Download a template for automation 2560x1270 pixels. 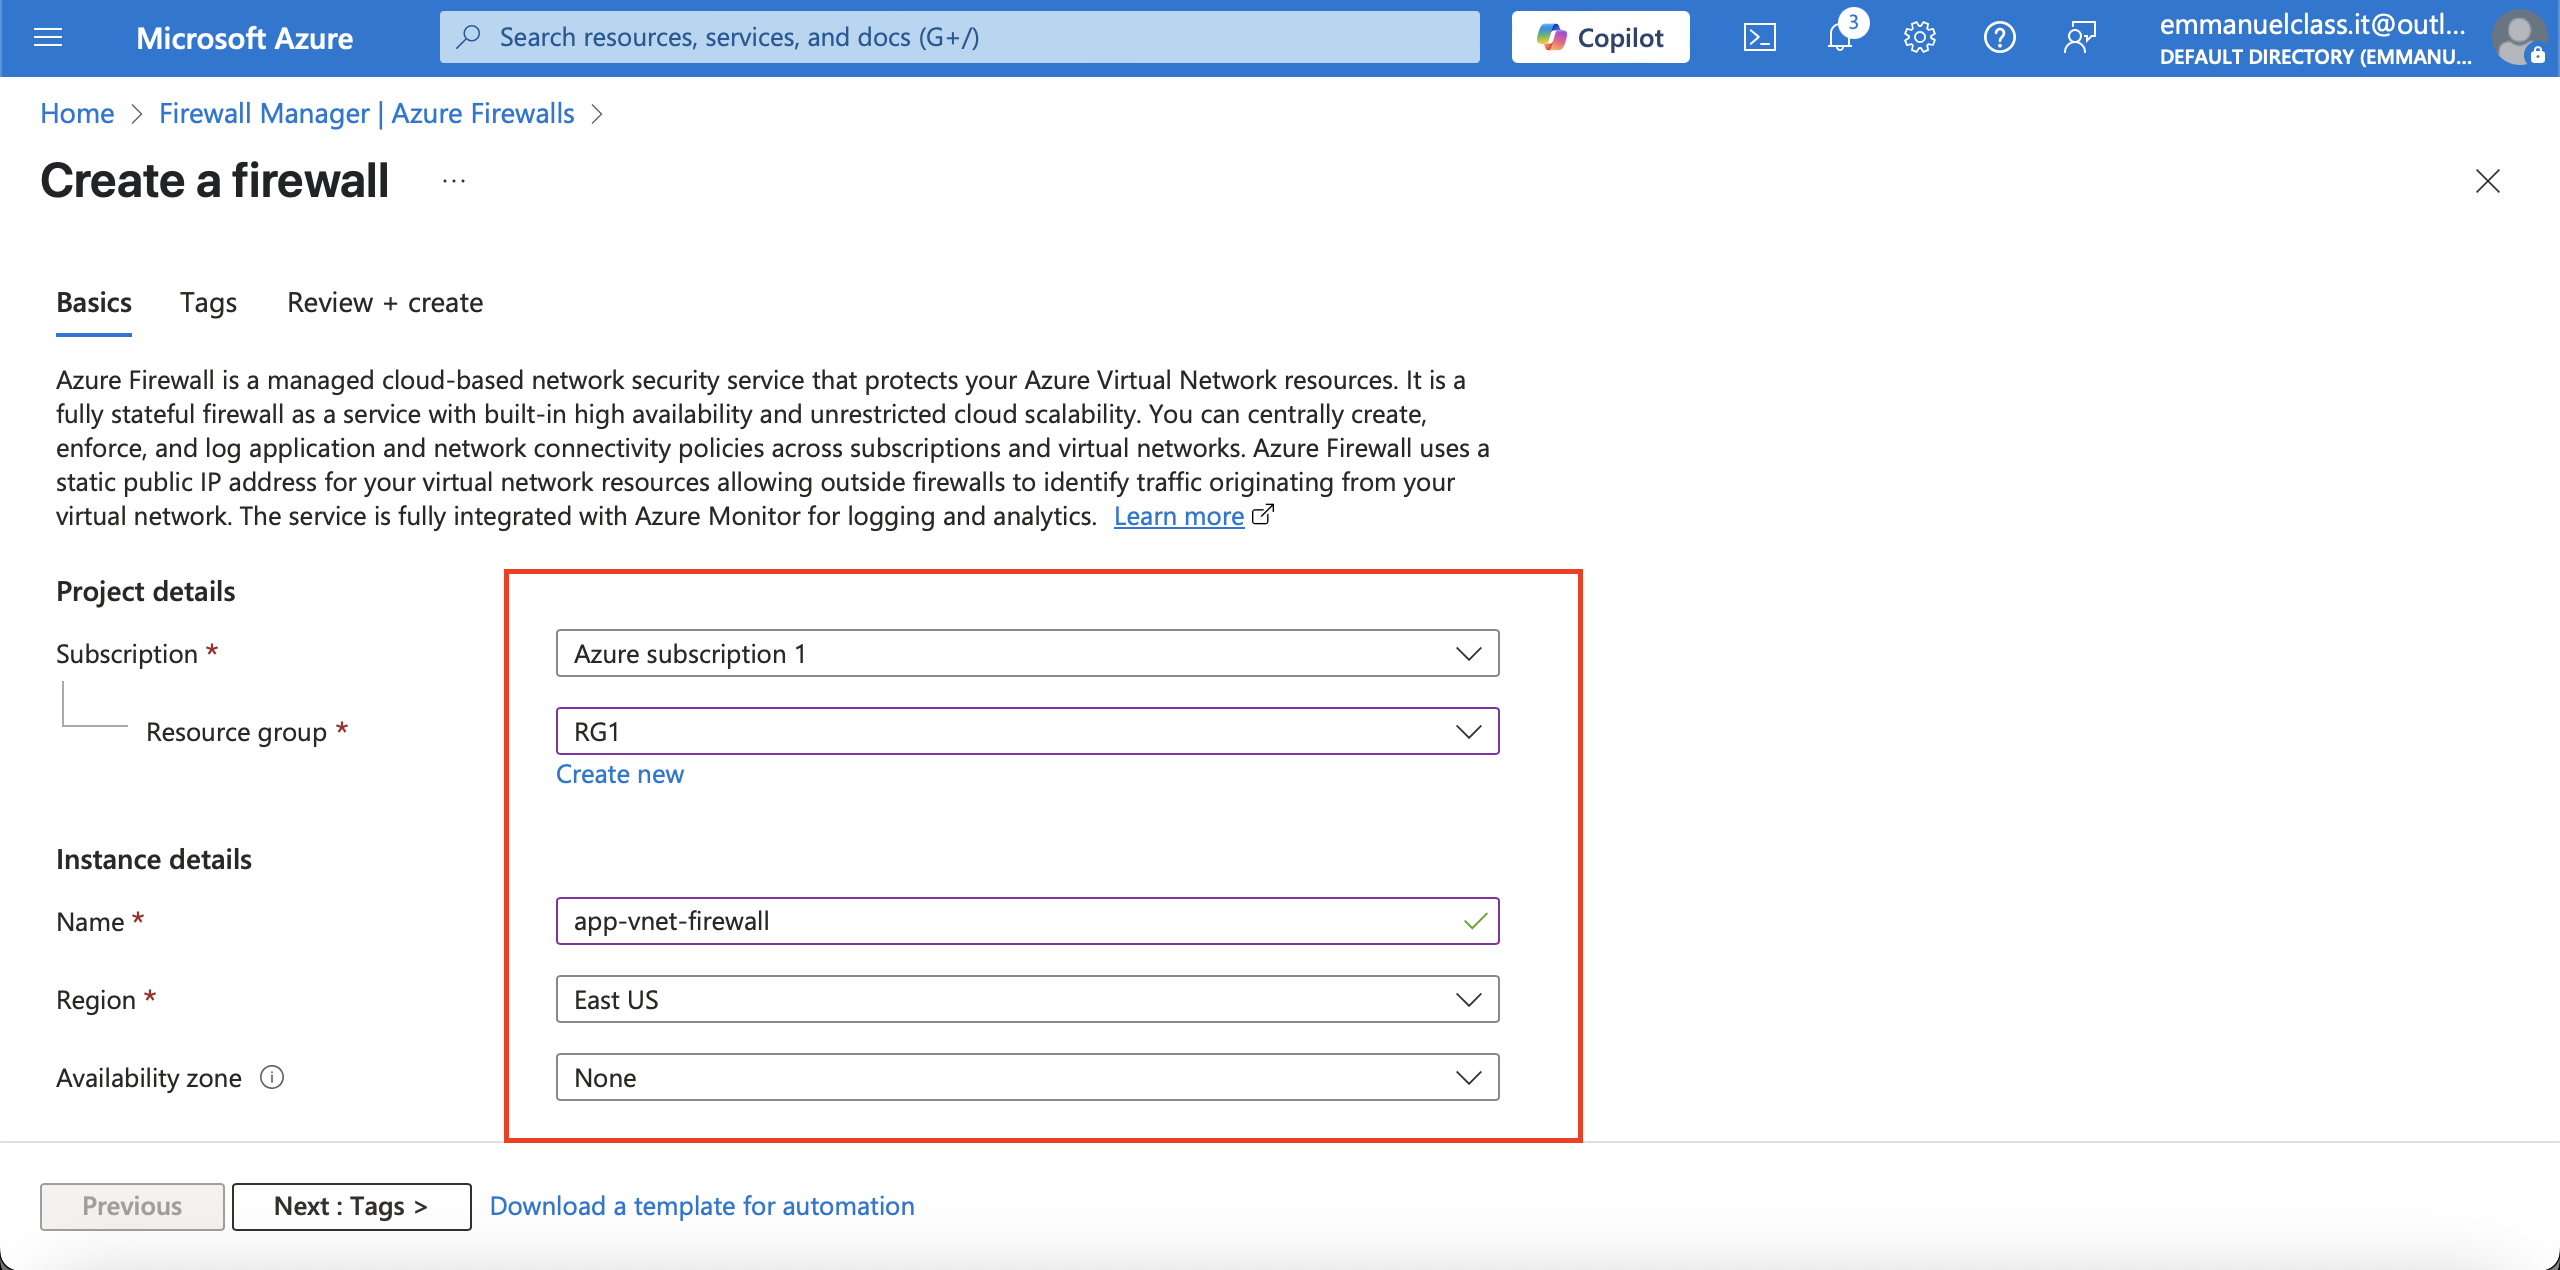[x=702, y=1206]
